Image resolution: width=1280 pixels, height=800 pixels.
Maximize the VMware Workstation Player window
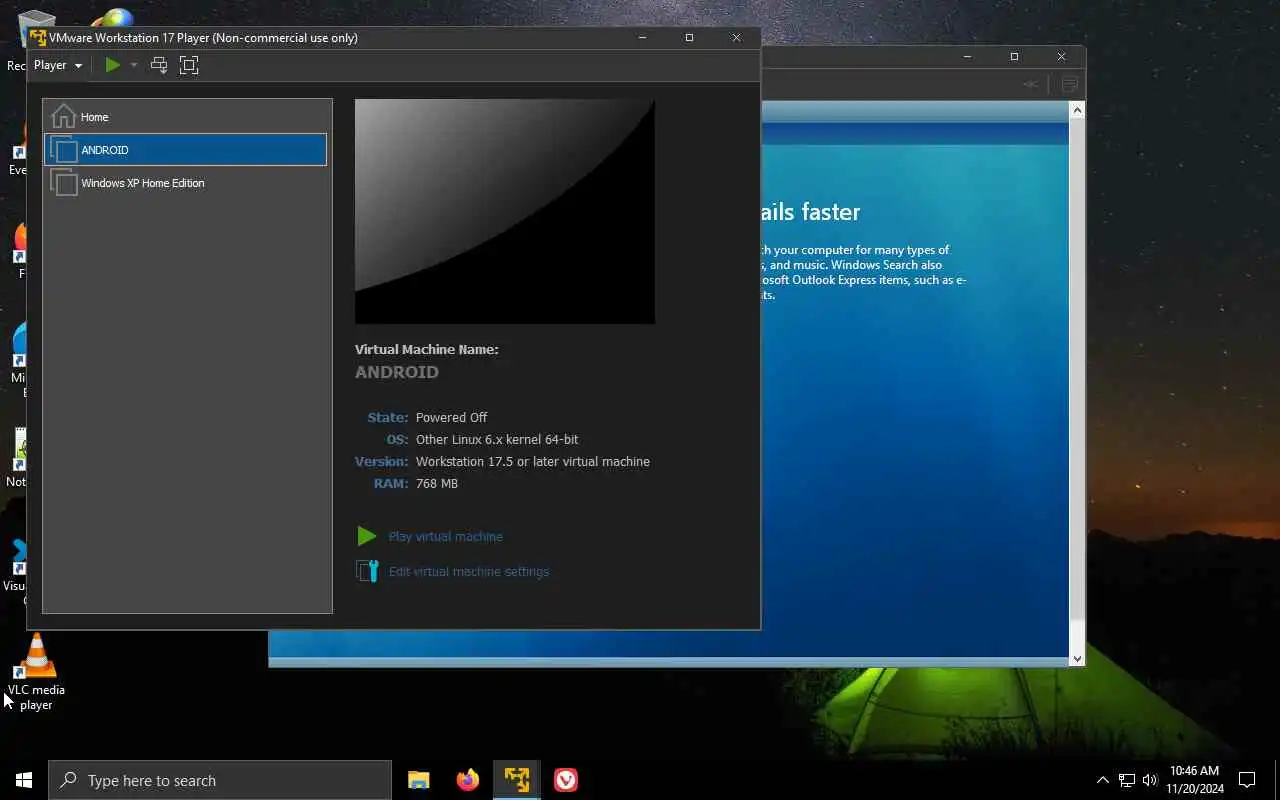click(x=689, y=38)
